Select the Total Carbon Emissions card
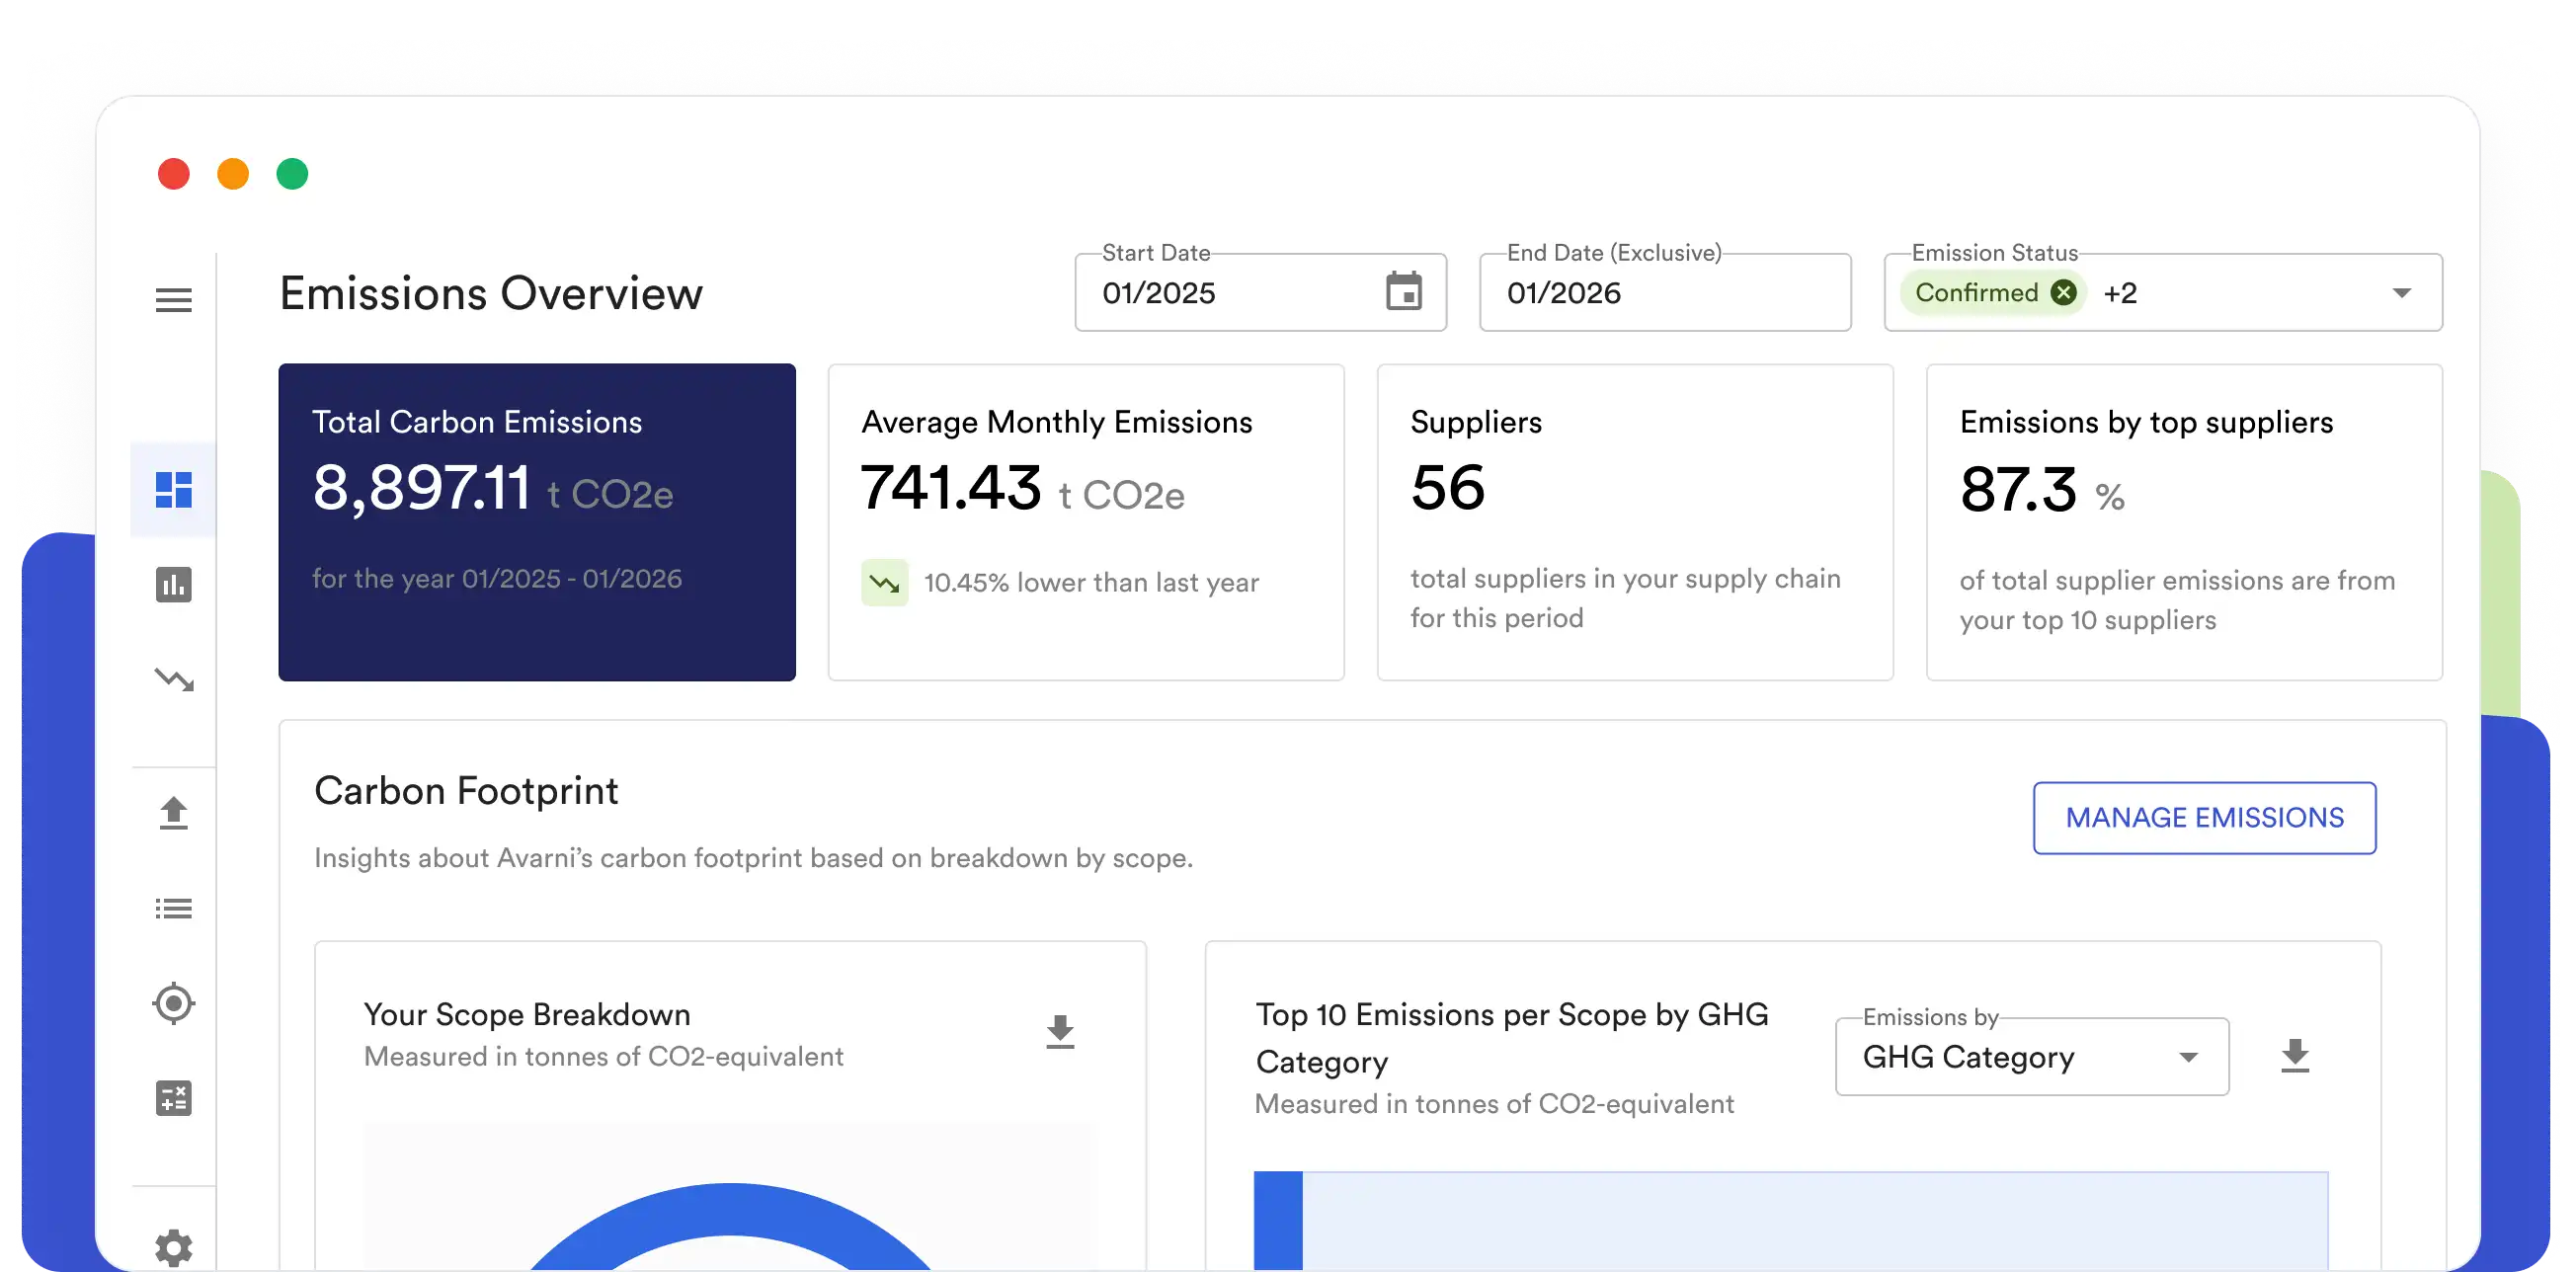Image resolution: width=2576 pixels, height=1272 pixels. (x=537, y=522)
